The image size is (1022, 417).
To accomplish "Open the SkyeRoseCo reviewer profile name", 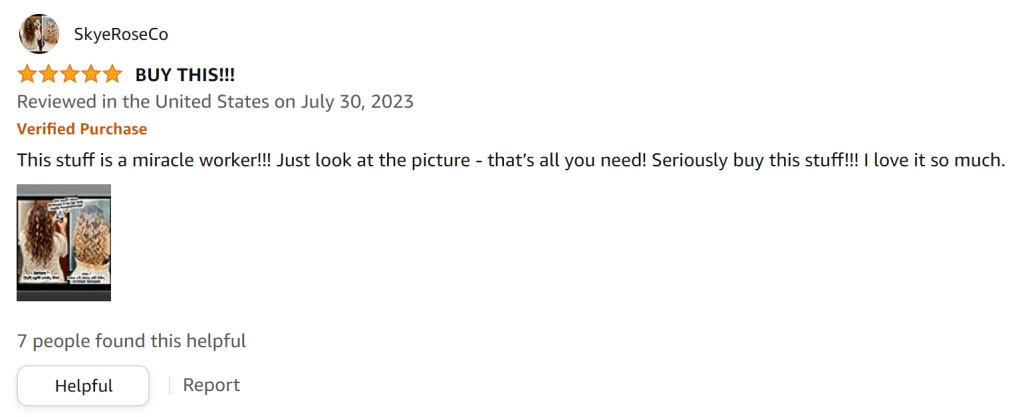I will 121,35.
